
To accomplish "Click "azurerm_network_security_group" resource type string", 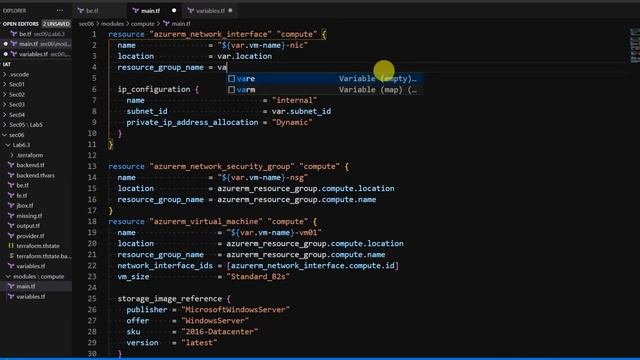I will pos(222,167).
